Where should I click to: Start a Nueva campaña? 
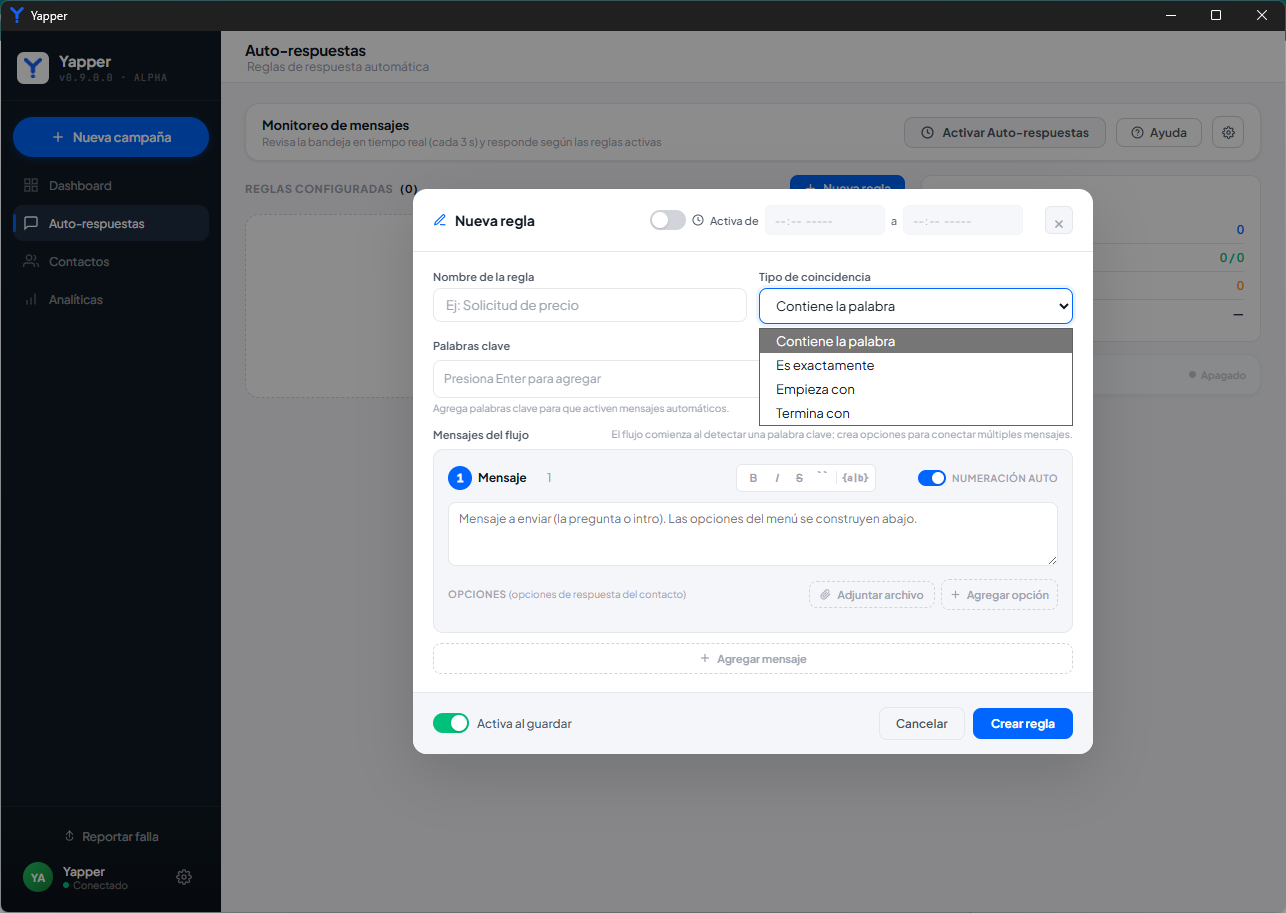(x=111, y=137)
